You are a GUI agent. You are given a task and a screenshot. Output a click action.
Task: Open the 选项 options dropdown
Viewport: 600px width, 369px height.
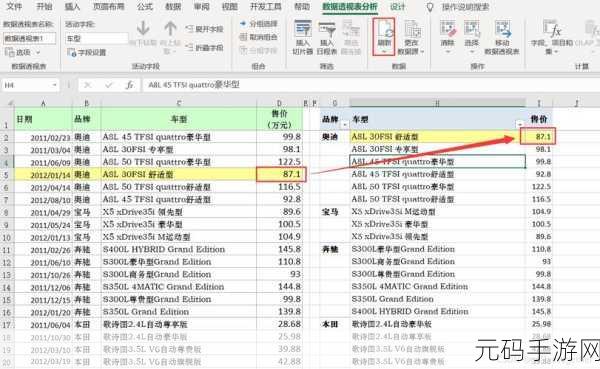(23, 52)
